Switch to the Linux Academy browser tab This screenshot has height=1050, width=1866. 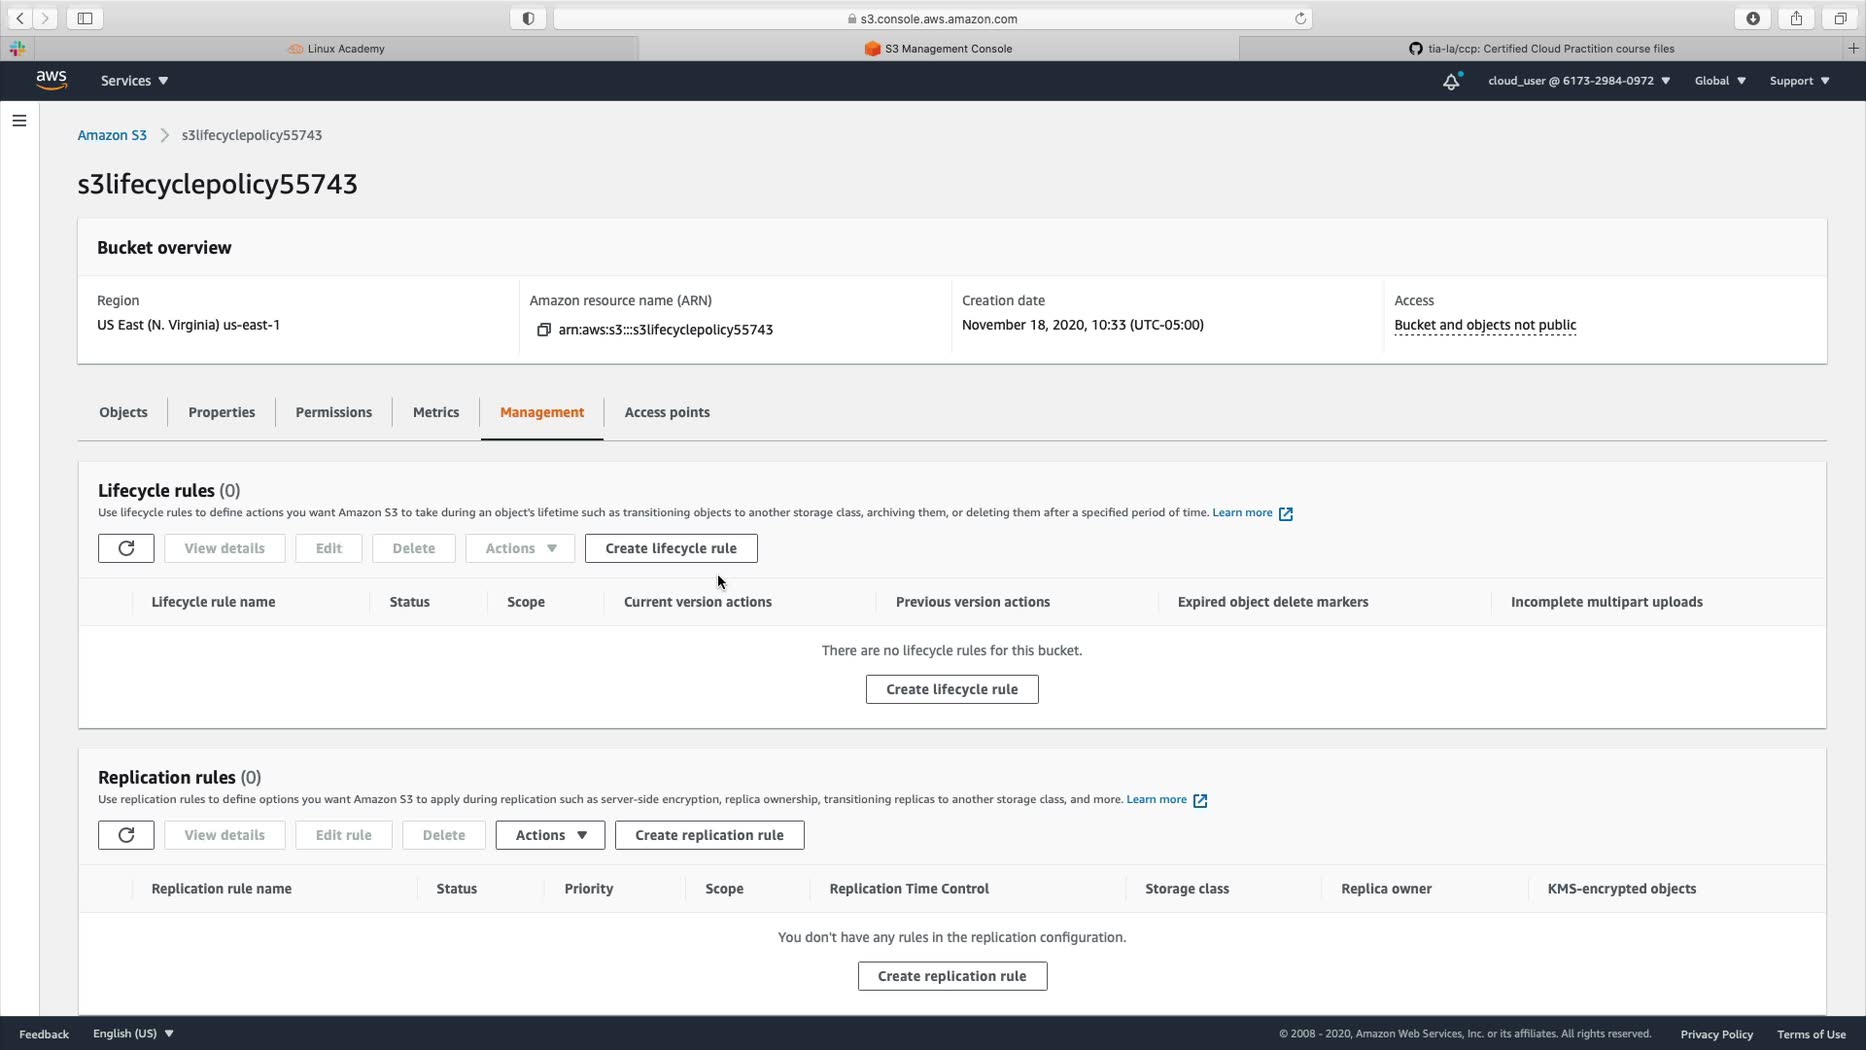pyautogui.click(x=336, y=48)
